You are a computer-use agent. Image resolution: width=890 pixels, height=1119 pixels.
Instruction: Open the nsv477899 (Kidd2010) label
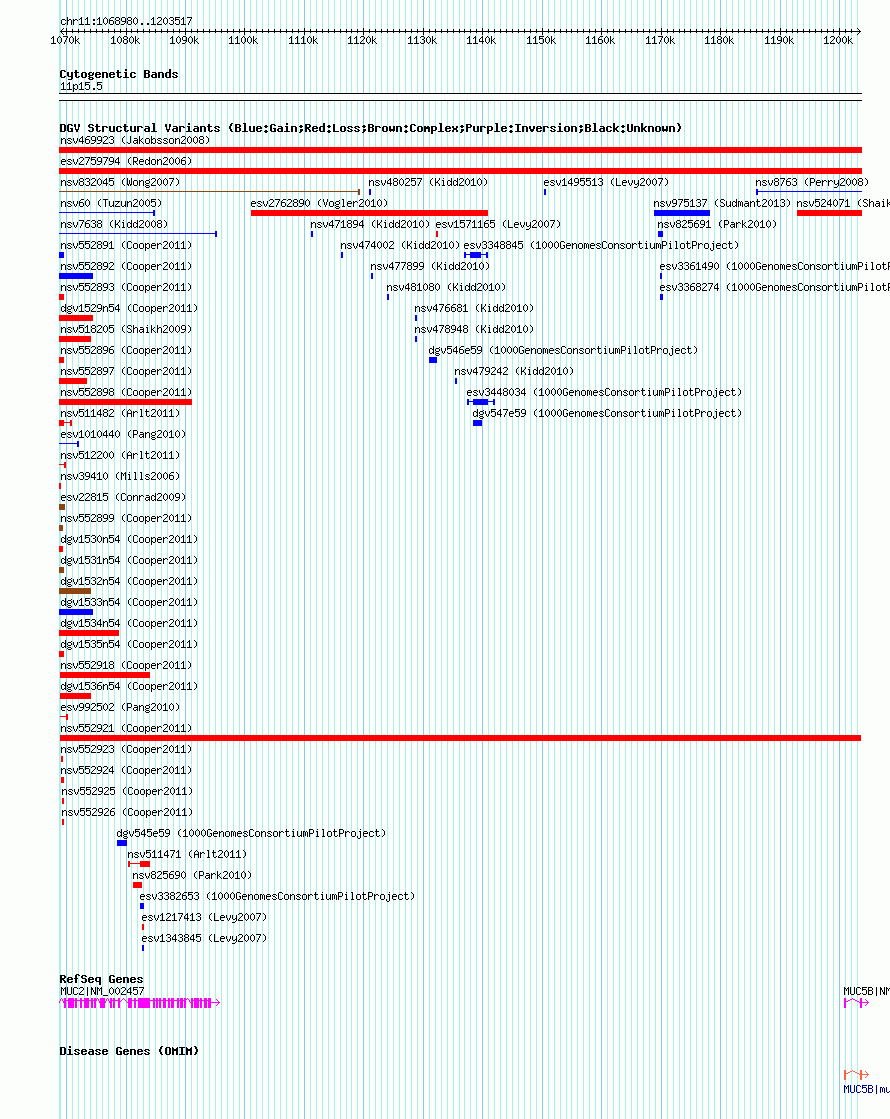coord(430,267)
